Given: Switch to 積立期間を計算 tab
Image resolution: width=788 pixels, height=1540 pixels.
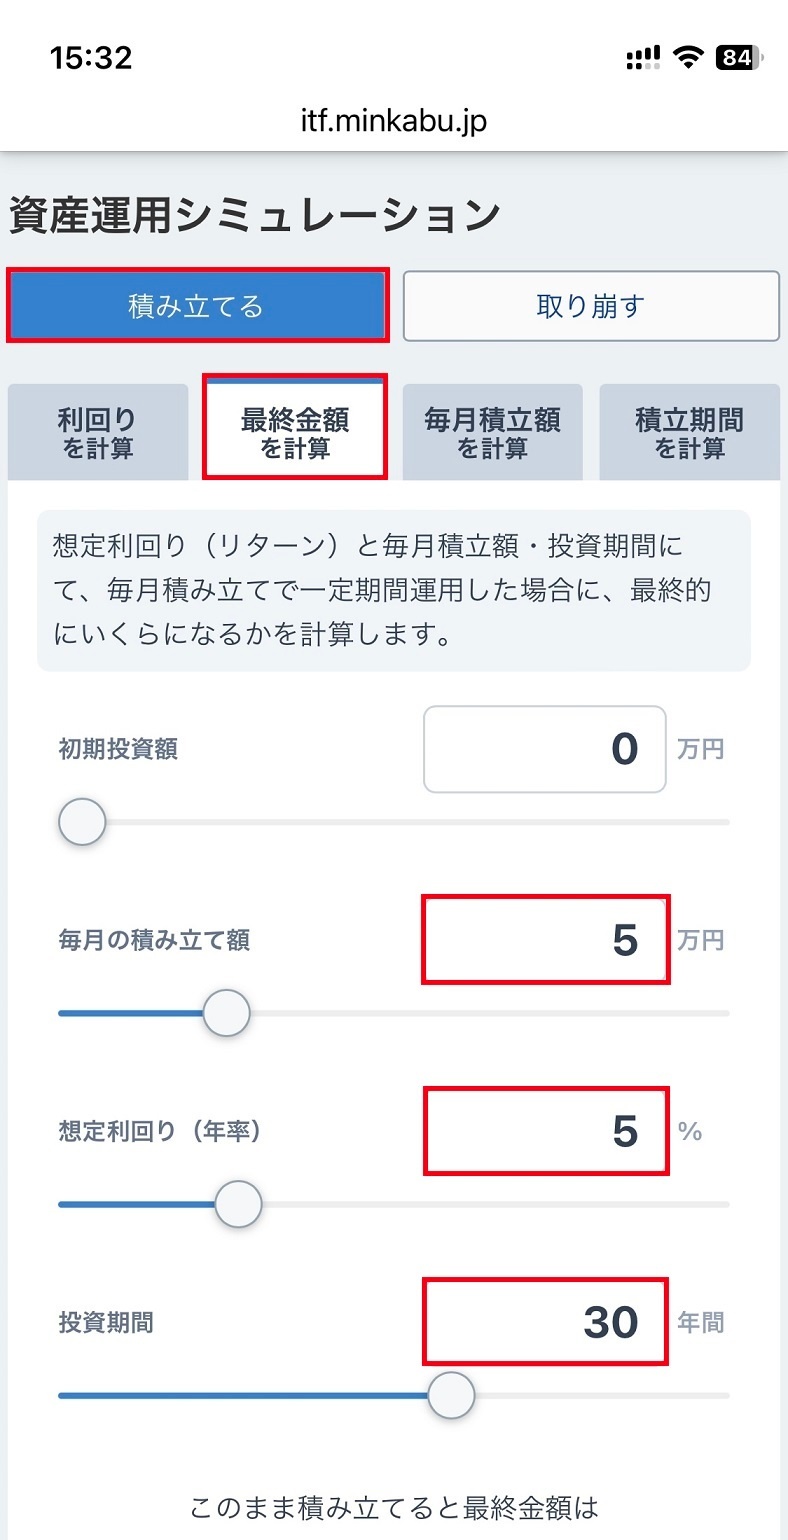Looking at the screenshot, I should [689, 433].
